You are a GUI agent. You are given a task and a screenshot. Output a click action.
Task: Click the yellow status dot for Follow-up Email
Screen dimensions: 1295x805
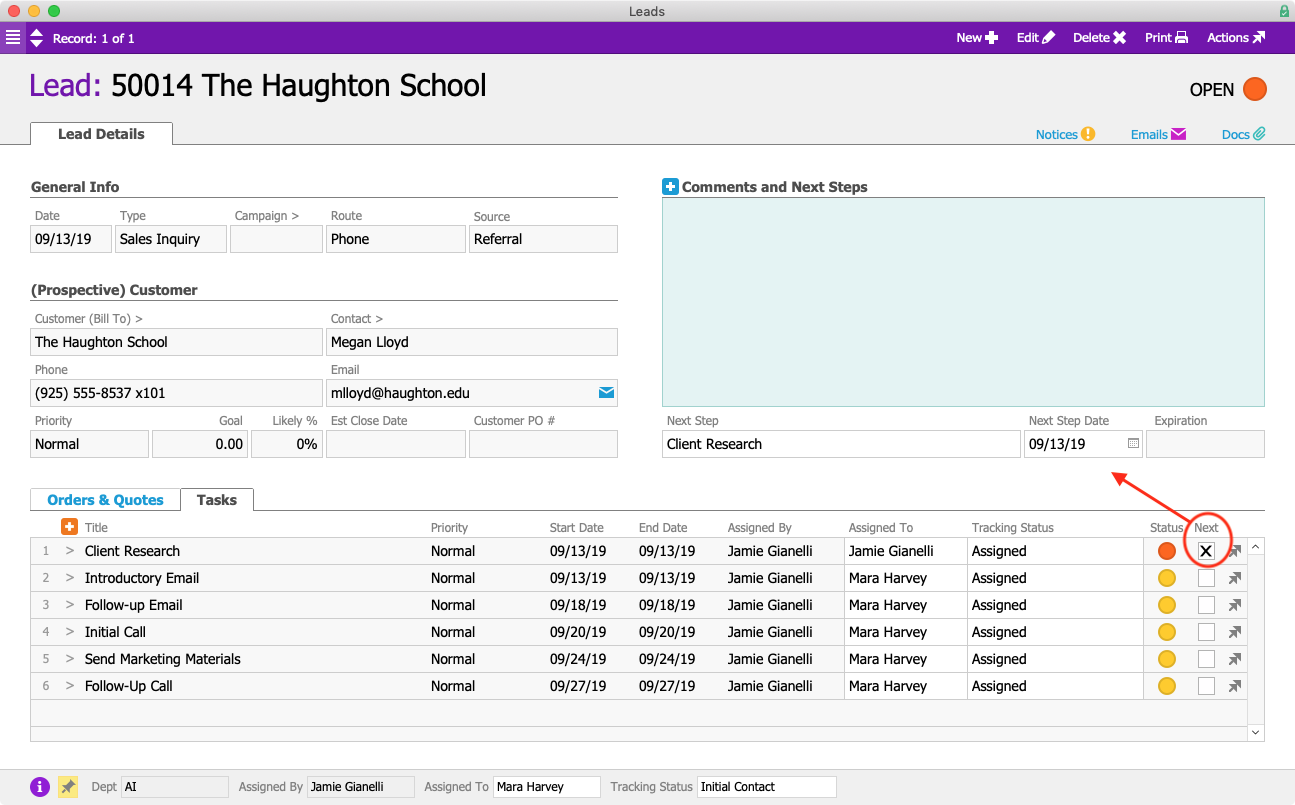pos(1166,605)
